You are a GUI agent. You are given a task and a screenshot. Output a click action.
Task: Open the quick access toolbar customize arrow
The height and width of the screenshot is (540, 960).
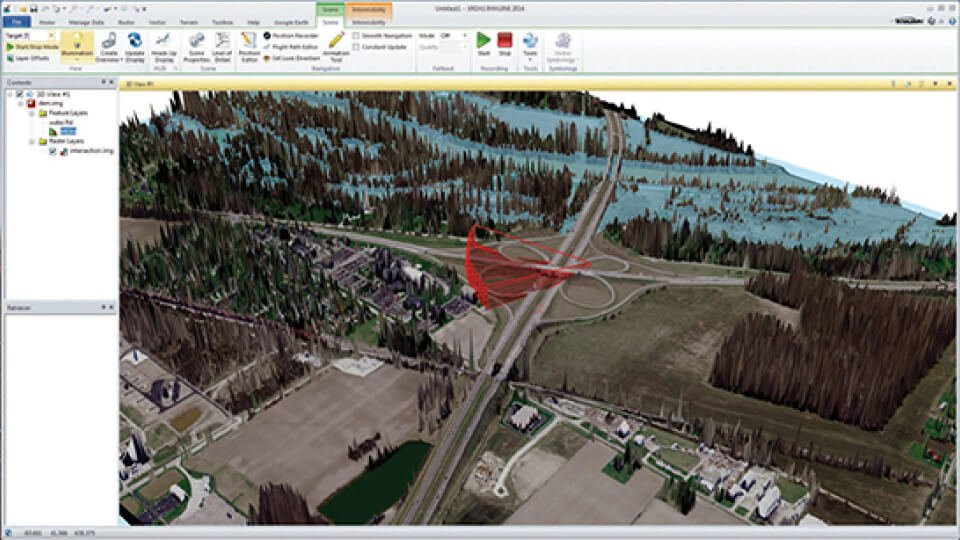(144, 9)
